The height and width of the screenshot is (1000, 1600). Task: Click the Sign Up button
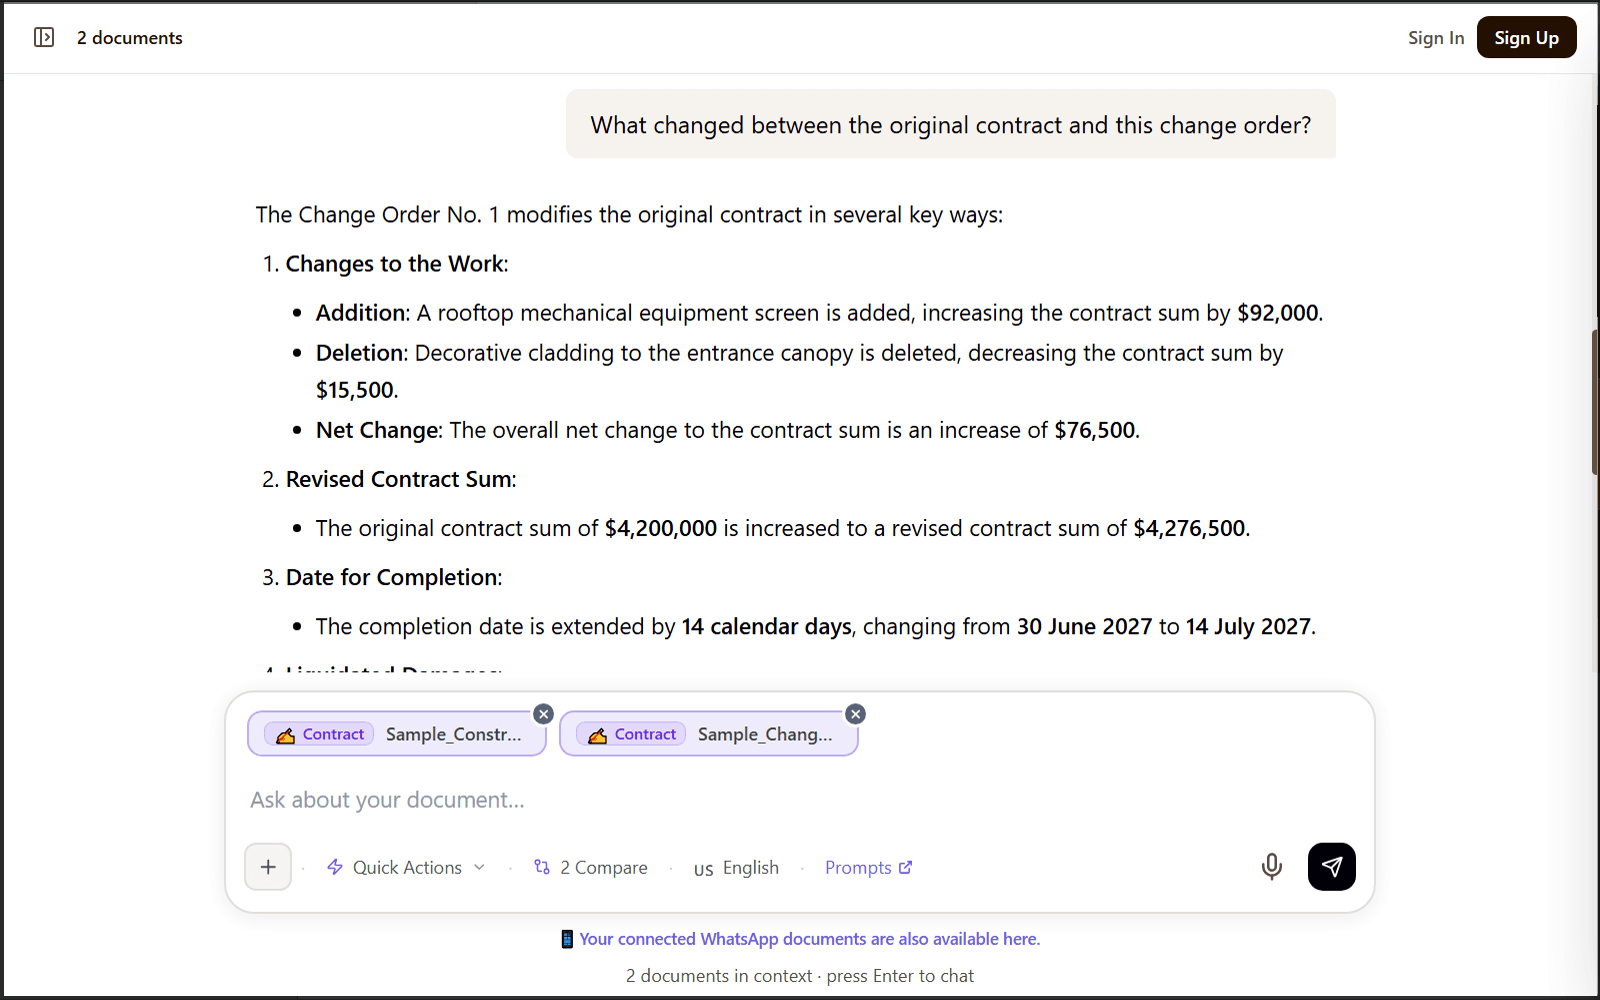1526,38
